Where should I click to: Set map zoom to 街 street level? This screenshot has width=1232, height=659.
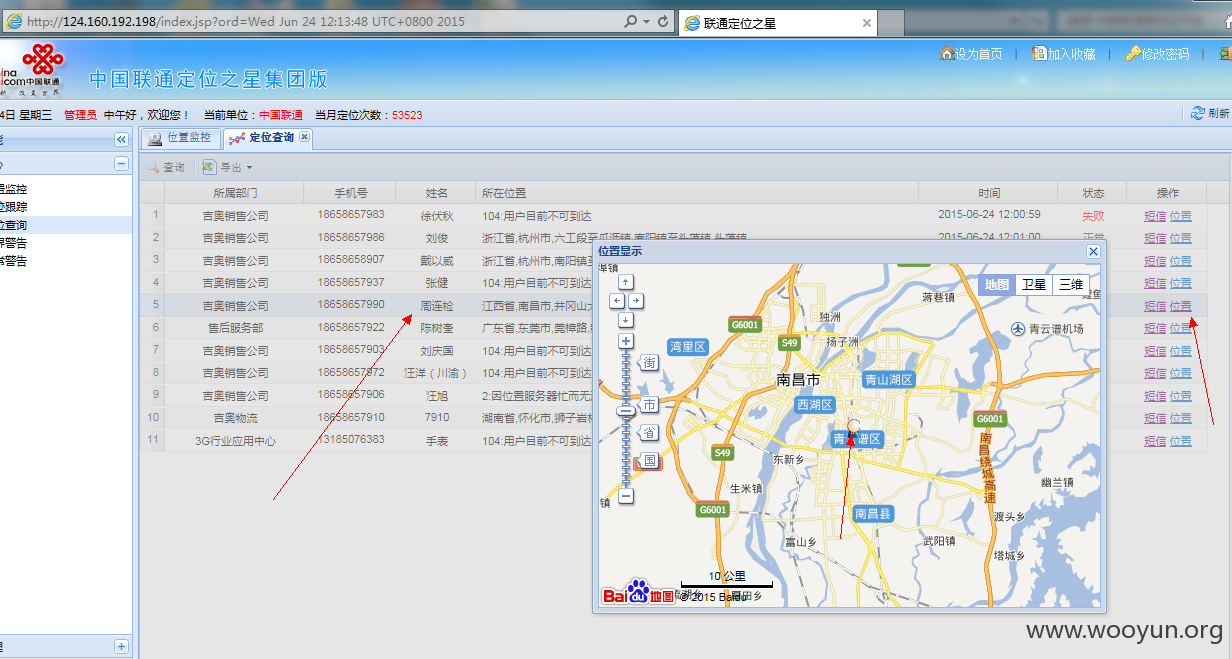click(649, 363)
